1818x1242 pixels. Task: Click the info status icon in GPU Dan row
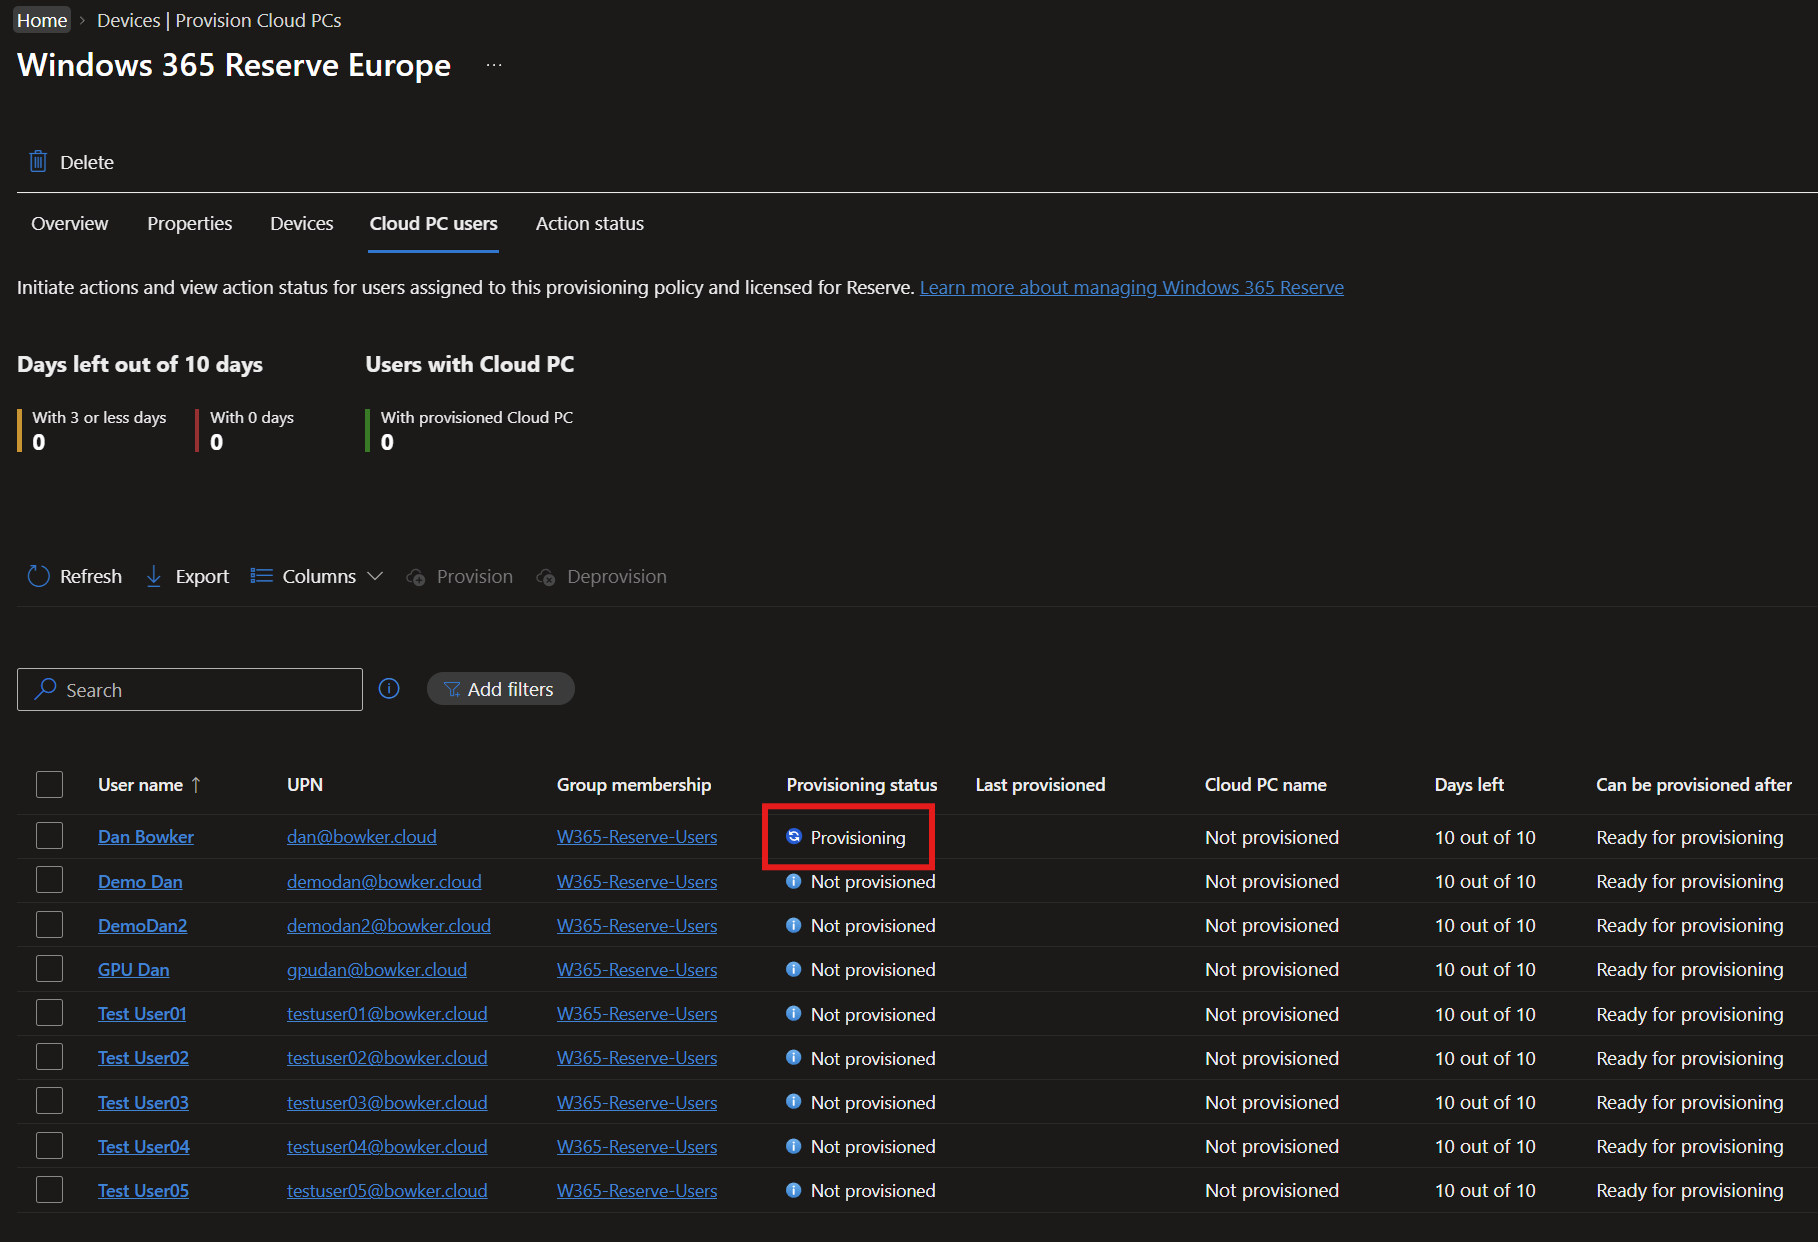[794, 969]
